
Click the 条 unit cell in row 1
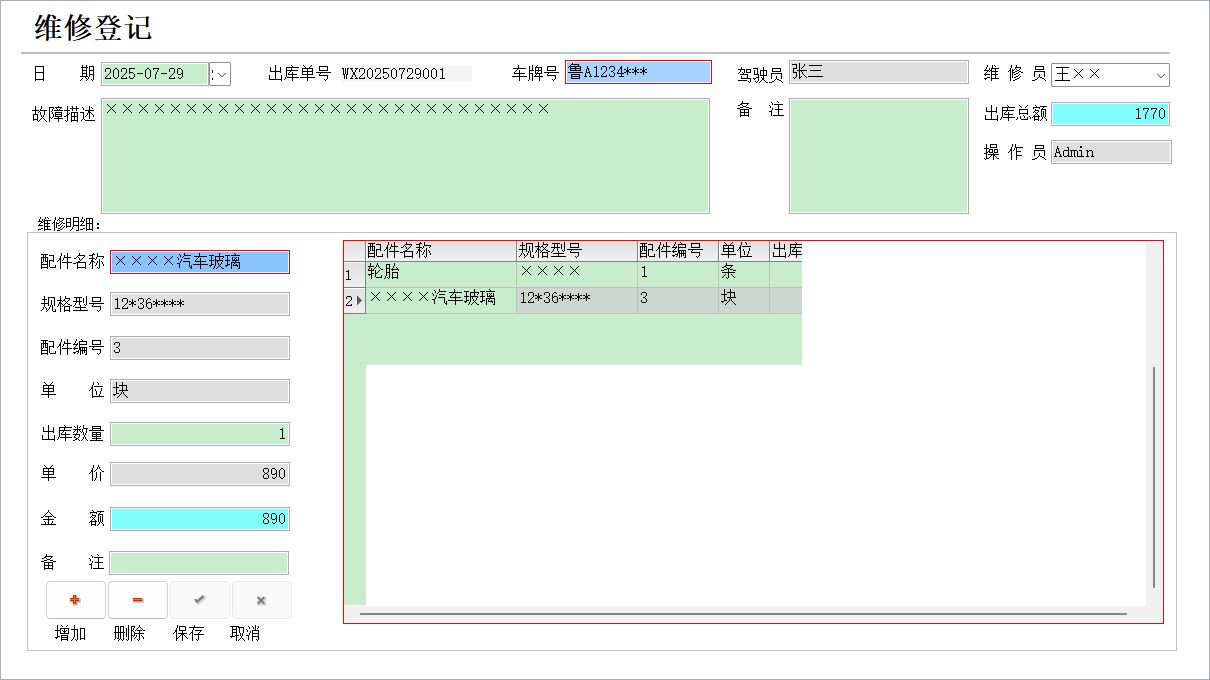744,274
